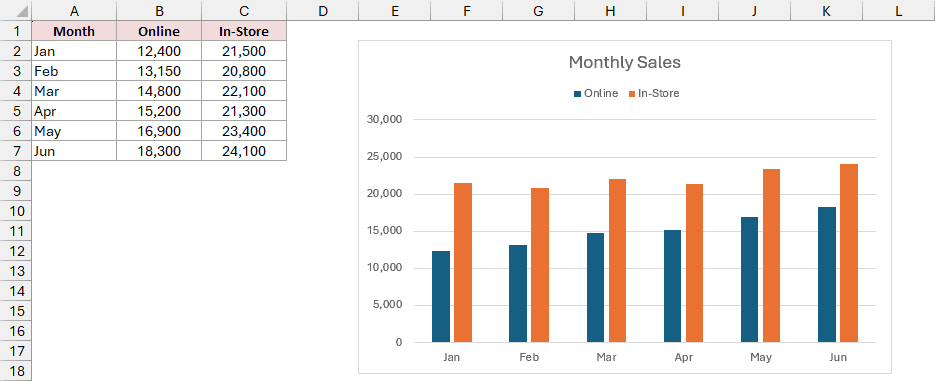935x381 pixels.
Task: Select column L header
Action: [899, 10]
